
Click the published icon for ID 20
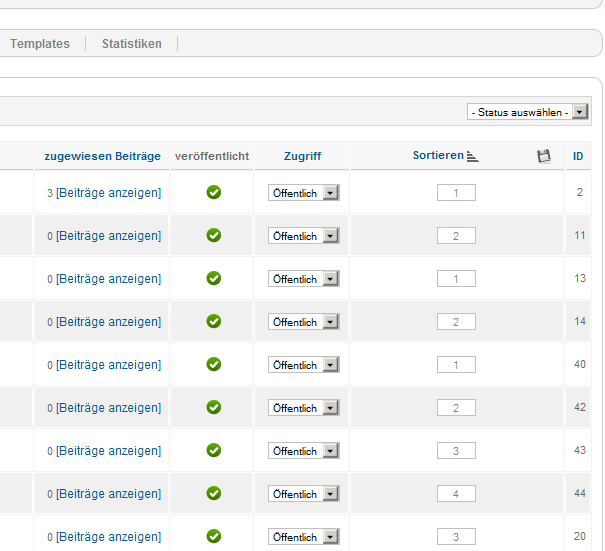[213, 536]
